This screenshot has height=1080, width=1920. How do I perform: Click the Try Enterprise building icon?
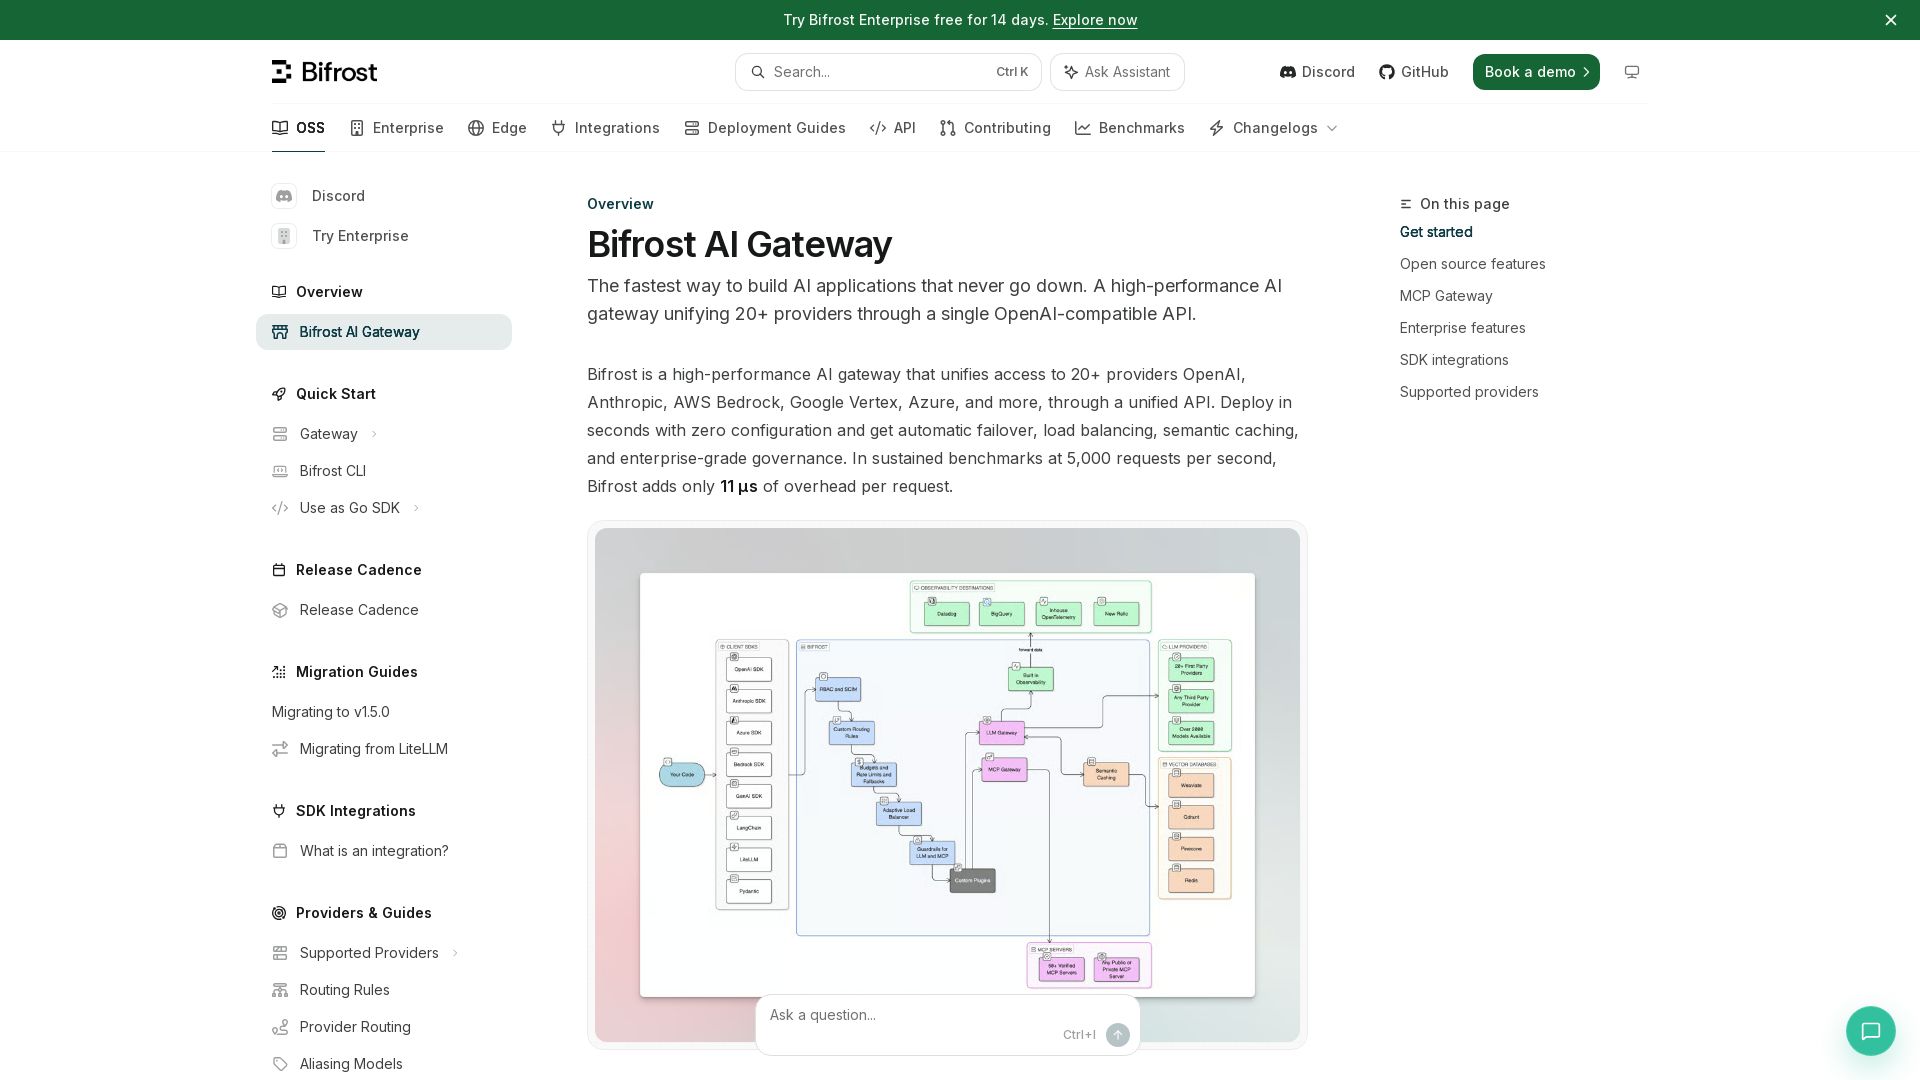284,236
